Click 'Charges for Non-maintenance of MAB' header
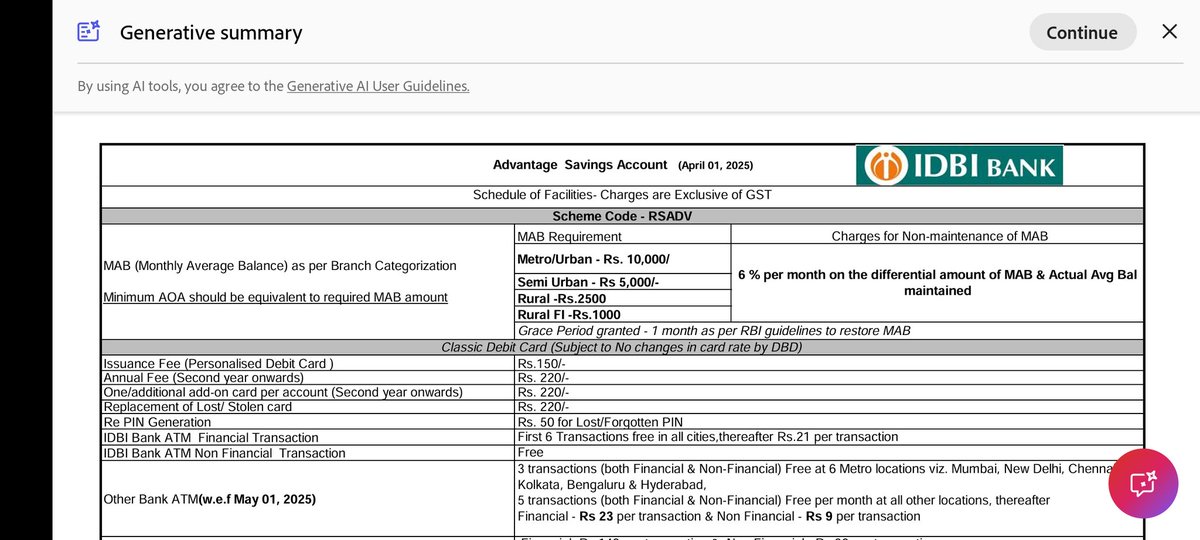Screen dimensions: 1200x540 (940, 237)
